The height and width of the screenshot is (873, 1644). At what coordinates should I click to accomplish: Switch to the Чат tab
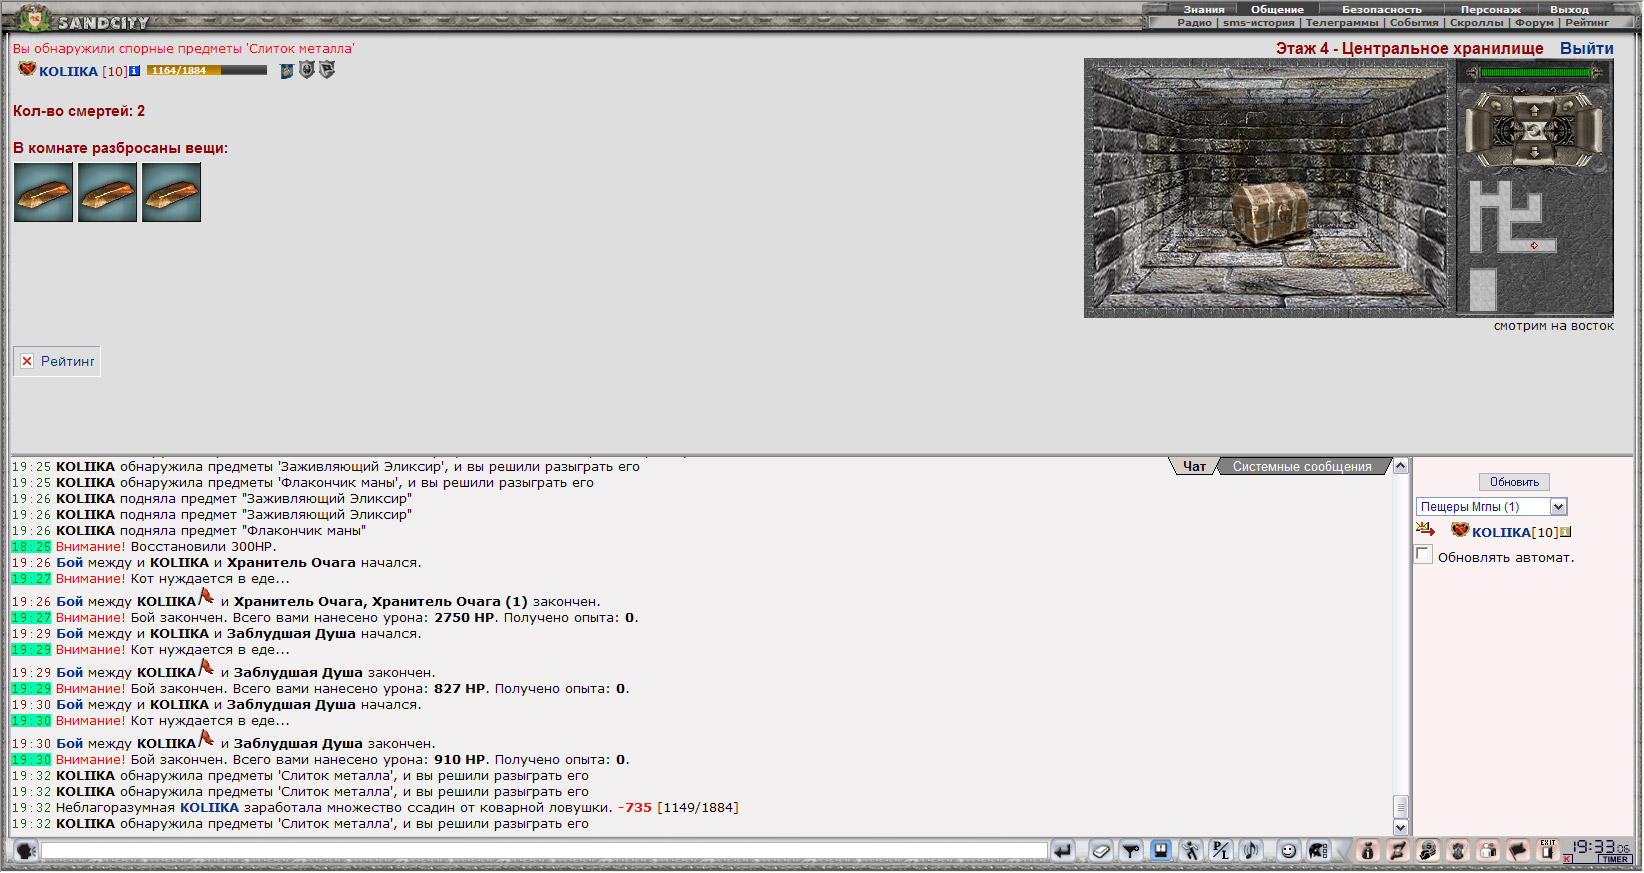point(1194,466)
